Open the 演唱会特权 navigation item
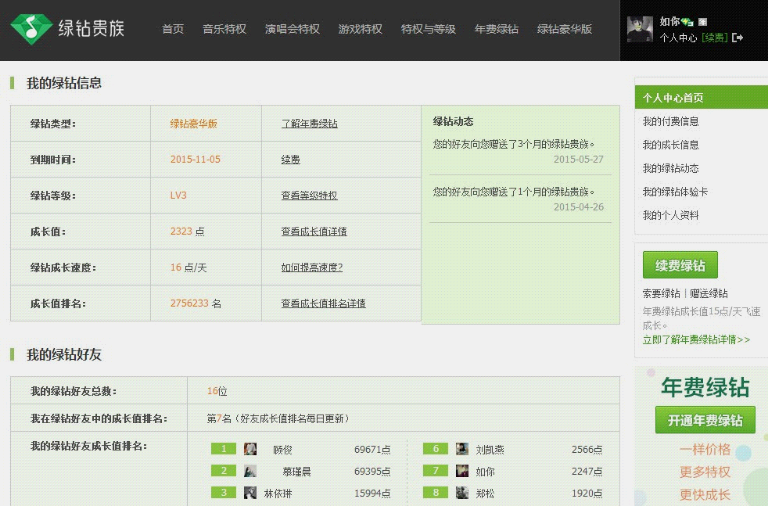Viewport: 768px width, 506px height. tap(292, 29)
